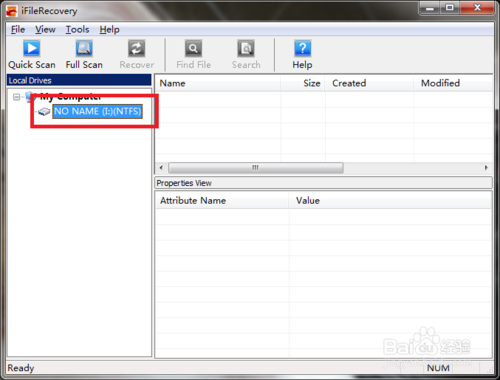Open the Help menu in menu bar

click(109, 30)
